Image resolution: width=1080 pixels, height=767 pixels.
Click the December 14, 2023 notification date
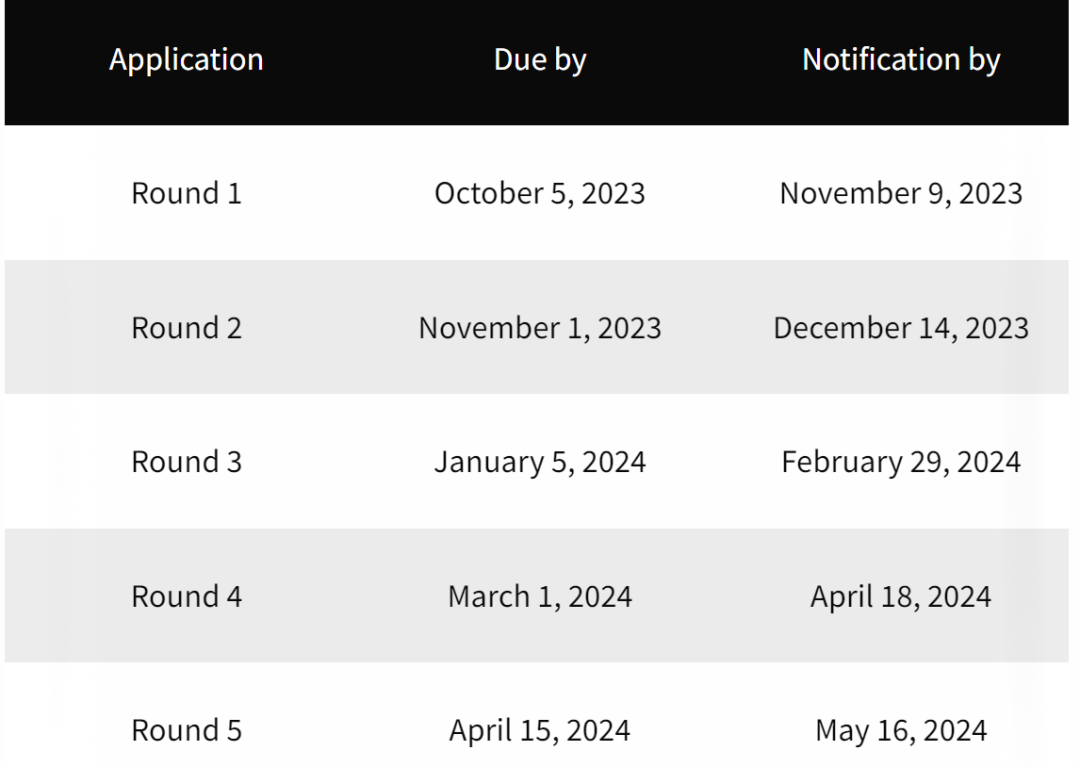pyautogui.click(x=901, y=328)
